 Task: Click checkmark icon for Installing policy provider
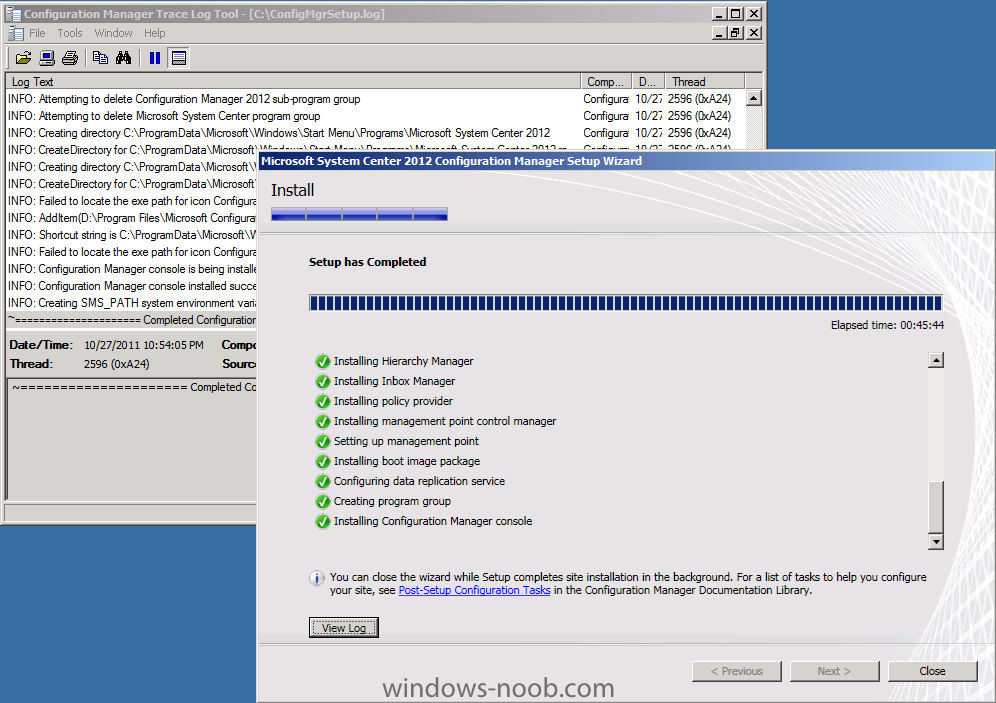click(323, 401)
